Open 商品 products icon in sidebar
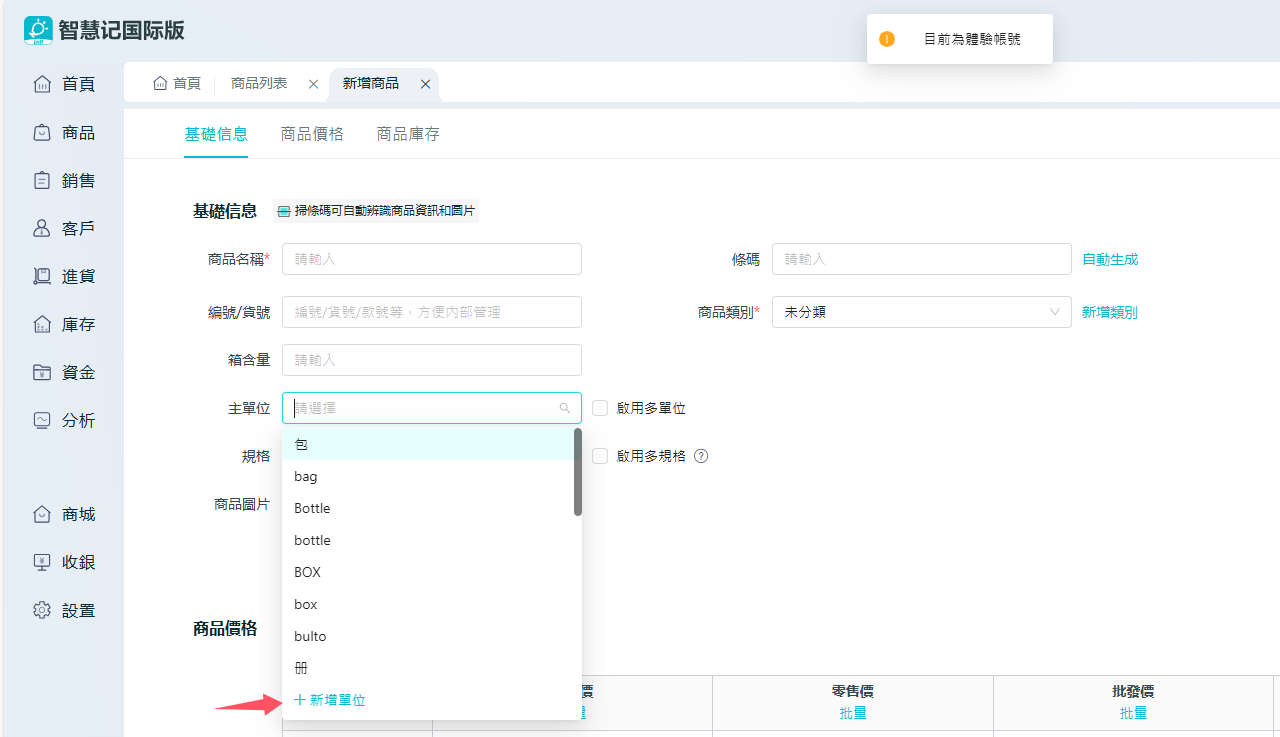Screen dimensions: 1280x737 coord(42,132)
